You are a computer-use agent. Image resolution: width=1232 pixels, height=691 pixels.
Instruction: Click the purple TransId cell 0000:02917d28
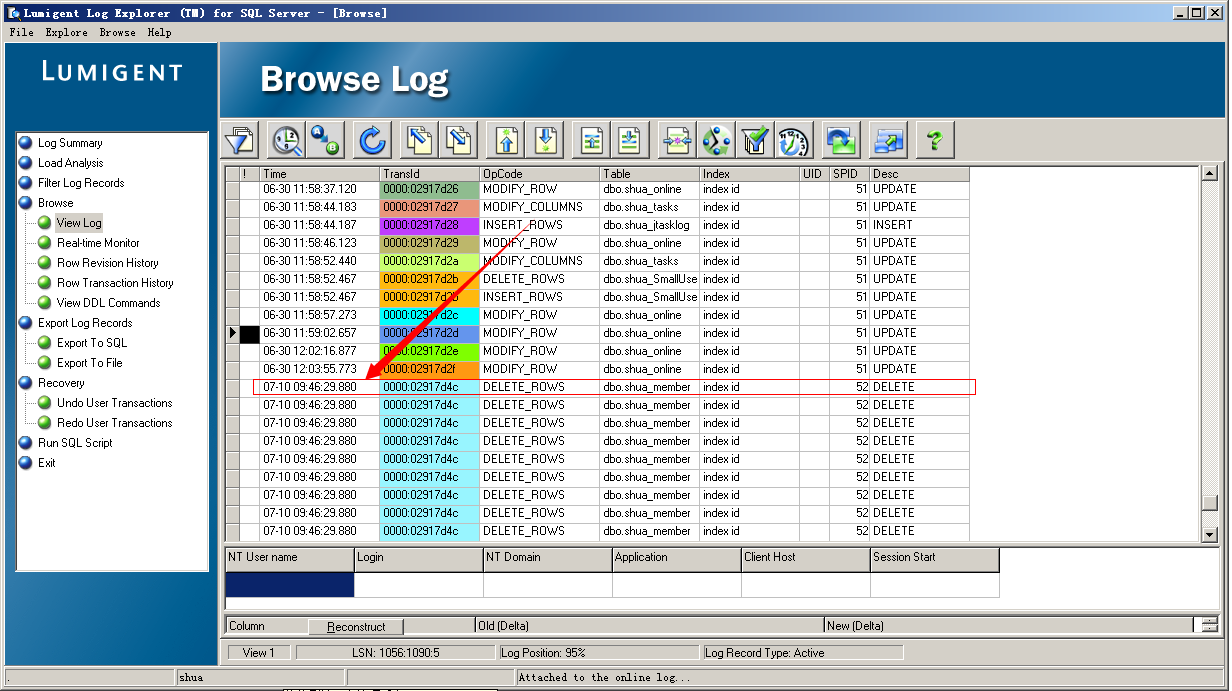pyautogui.click(x=430, y=225)
